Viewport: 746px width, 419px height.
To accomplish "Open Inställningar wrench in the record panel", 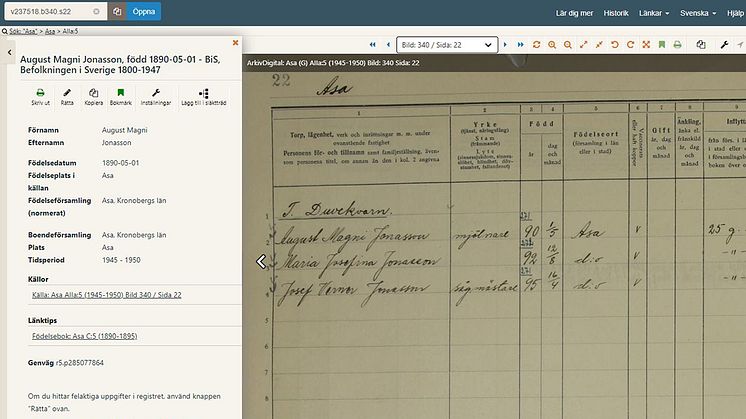I will click(x=154, y=93).
